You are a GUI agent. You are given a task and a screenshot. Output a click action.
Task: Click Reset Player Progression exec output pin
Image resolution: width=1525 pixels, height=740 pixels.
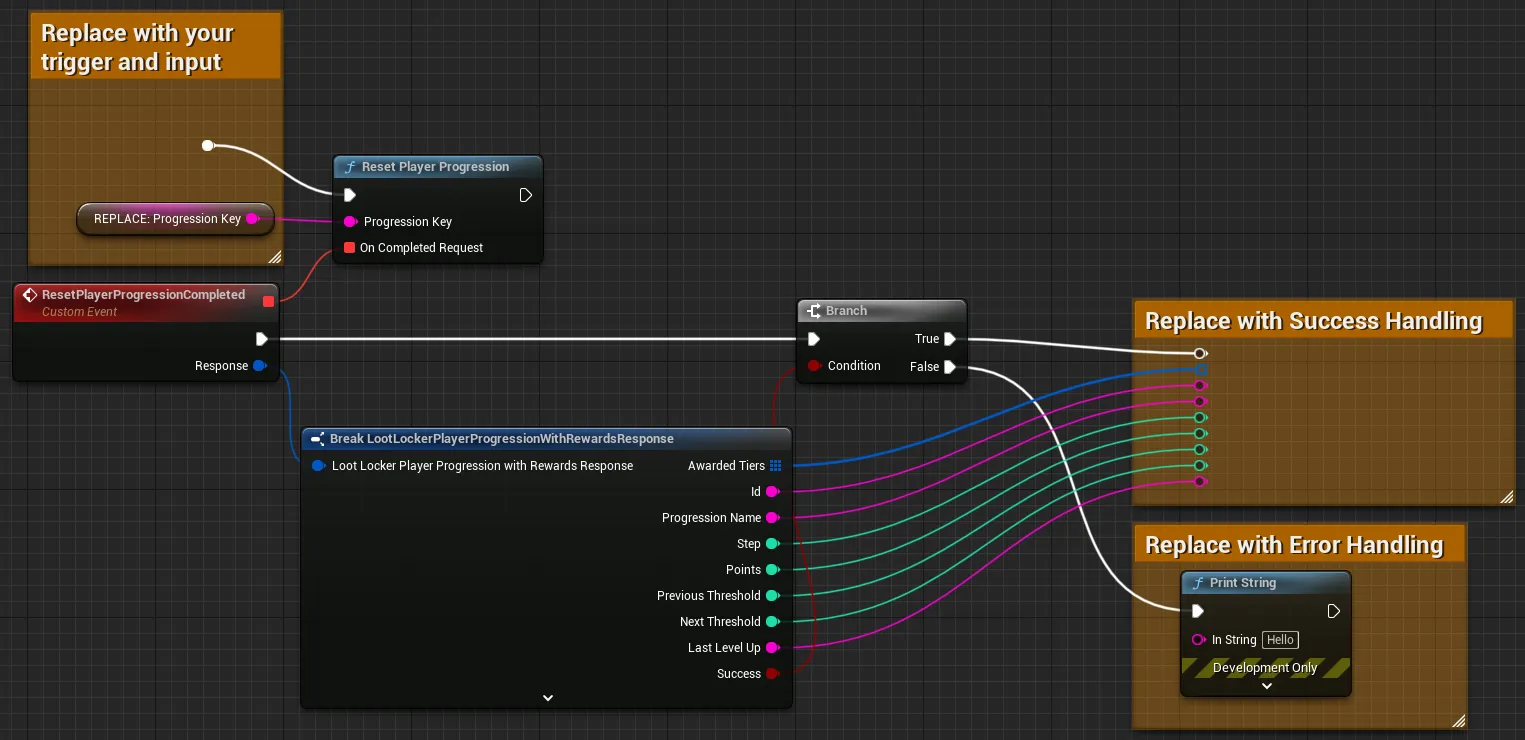point(526,195)
